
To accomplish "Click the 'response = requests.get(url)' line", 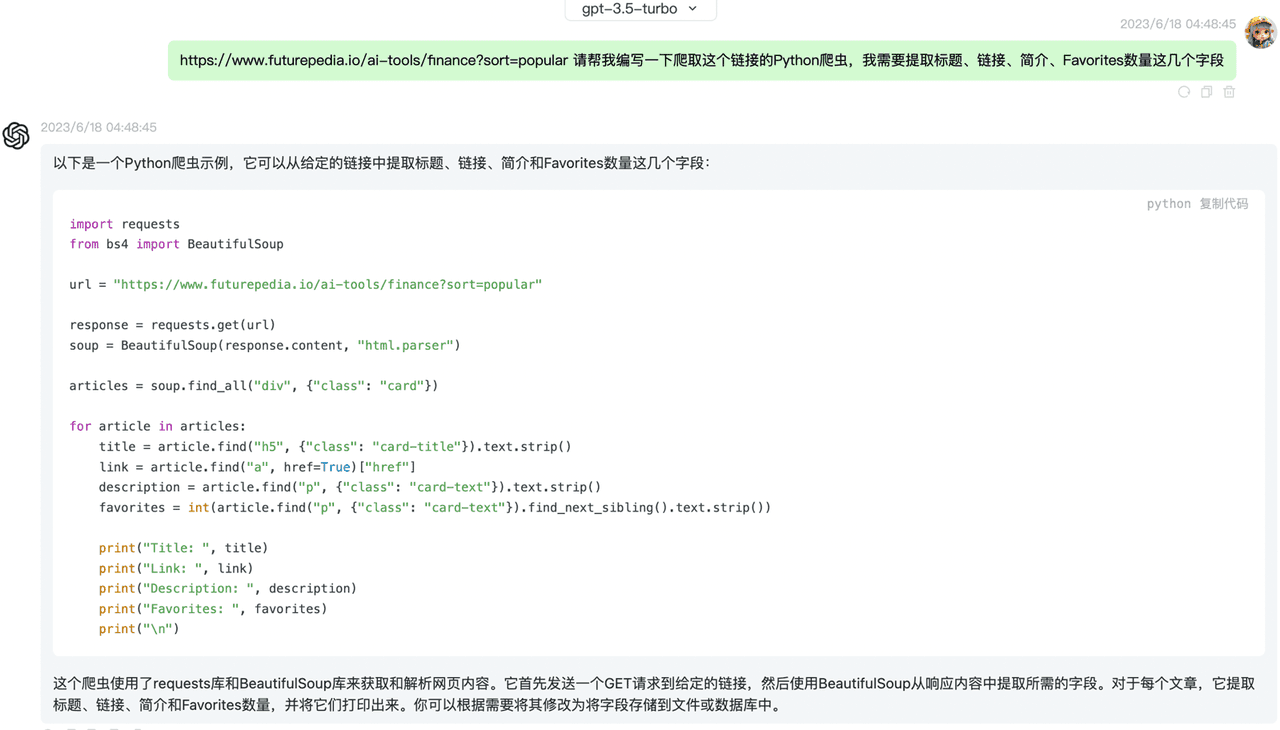I will point(172,325).
